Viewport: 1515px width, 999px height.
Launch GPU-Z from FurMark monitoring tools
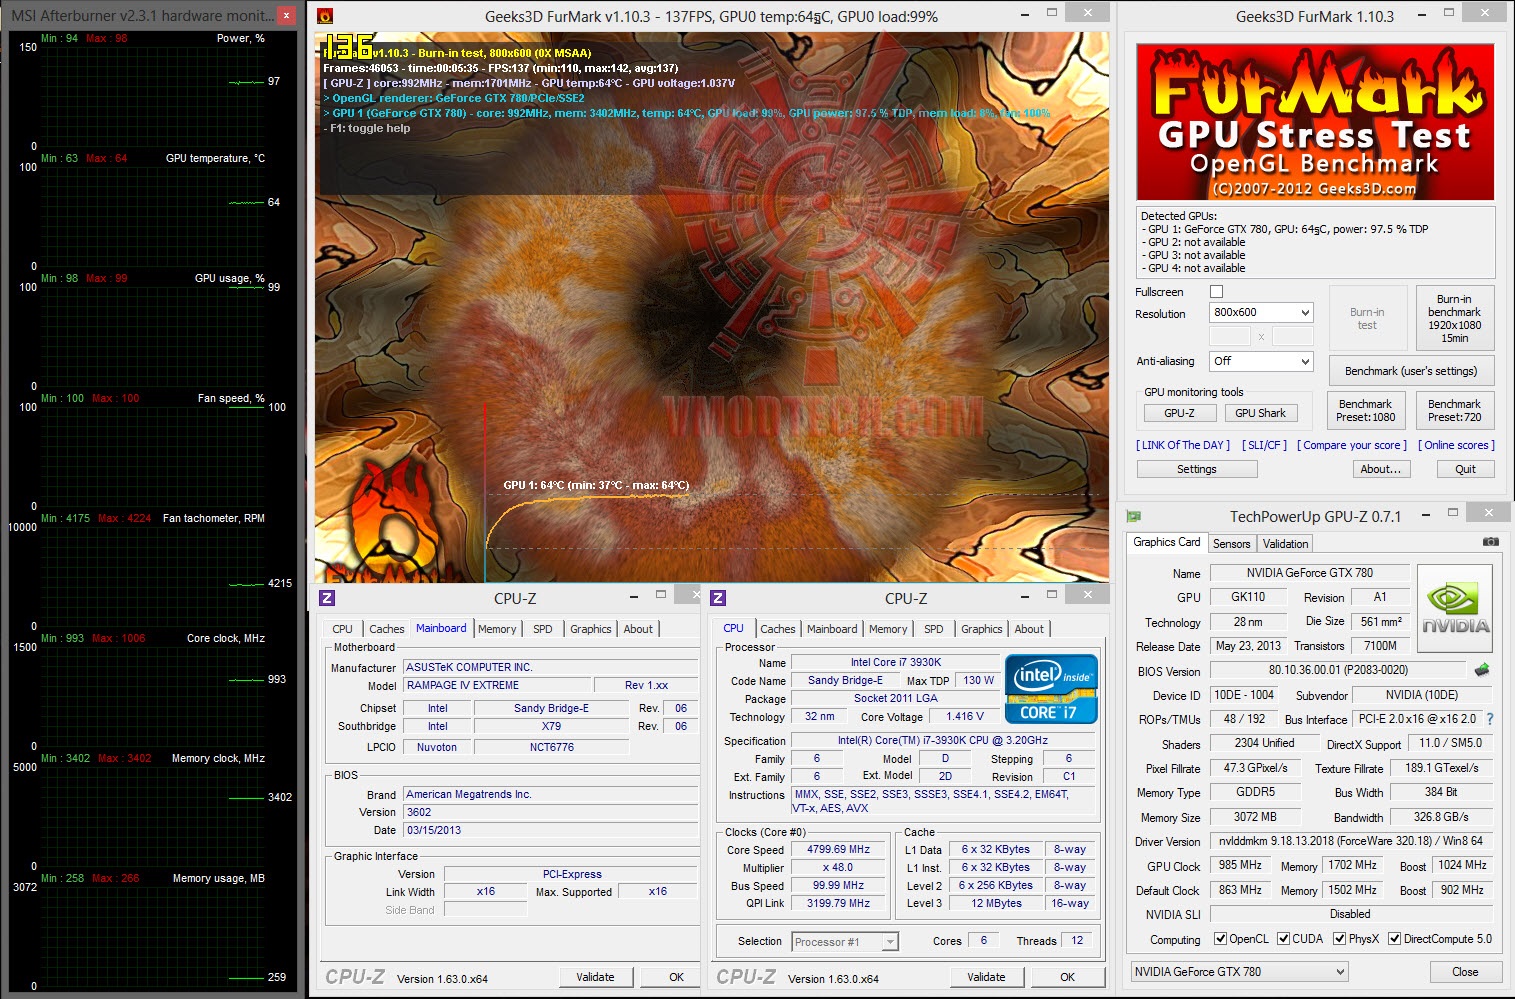(x=1179, y=413)
